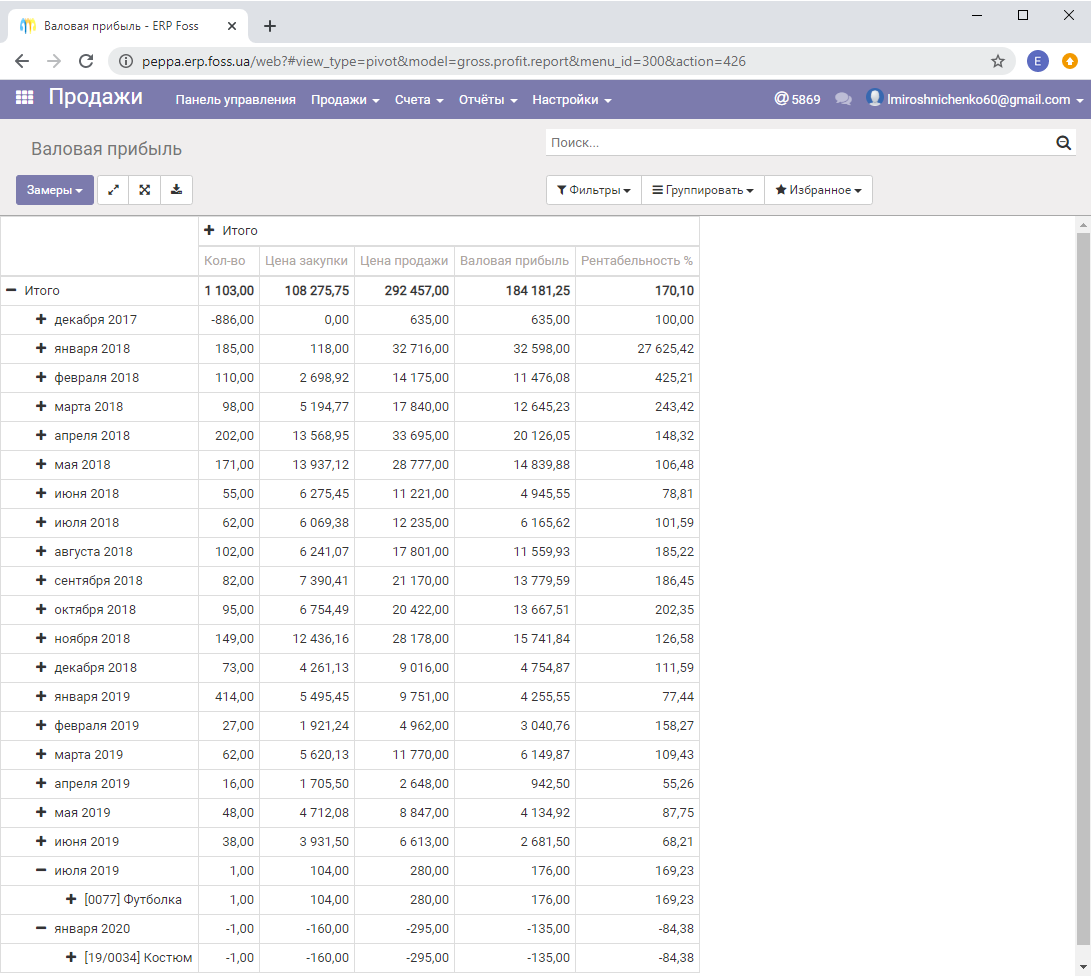
Task: Close the Валовая прибыль browser tab
Action: pos(232,26)
